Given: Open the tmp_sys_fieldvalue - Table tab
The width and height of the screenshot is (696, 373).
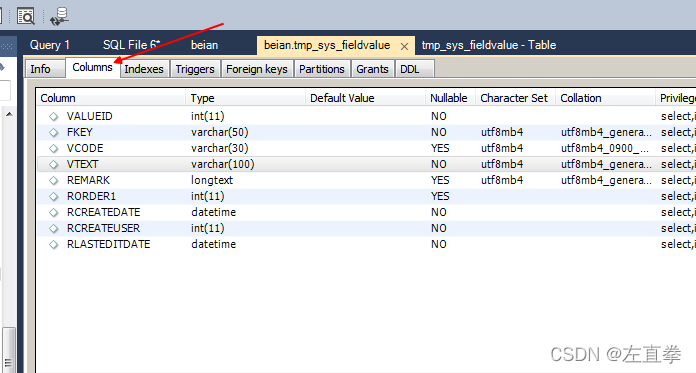Looking at the screenshot, I should pos(489,45).
